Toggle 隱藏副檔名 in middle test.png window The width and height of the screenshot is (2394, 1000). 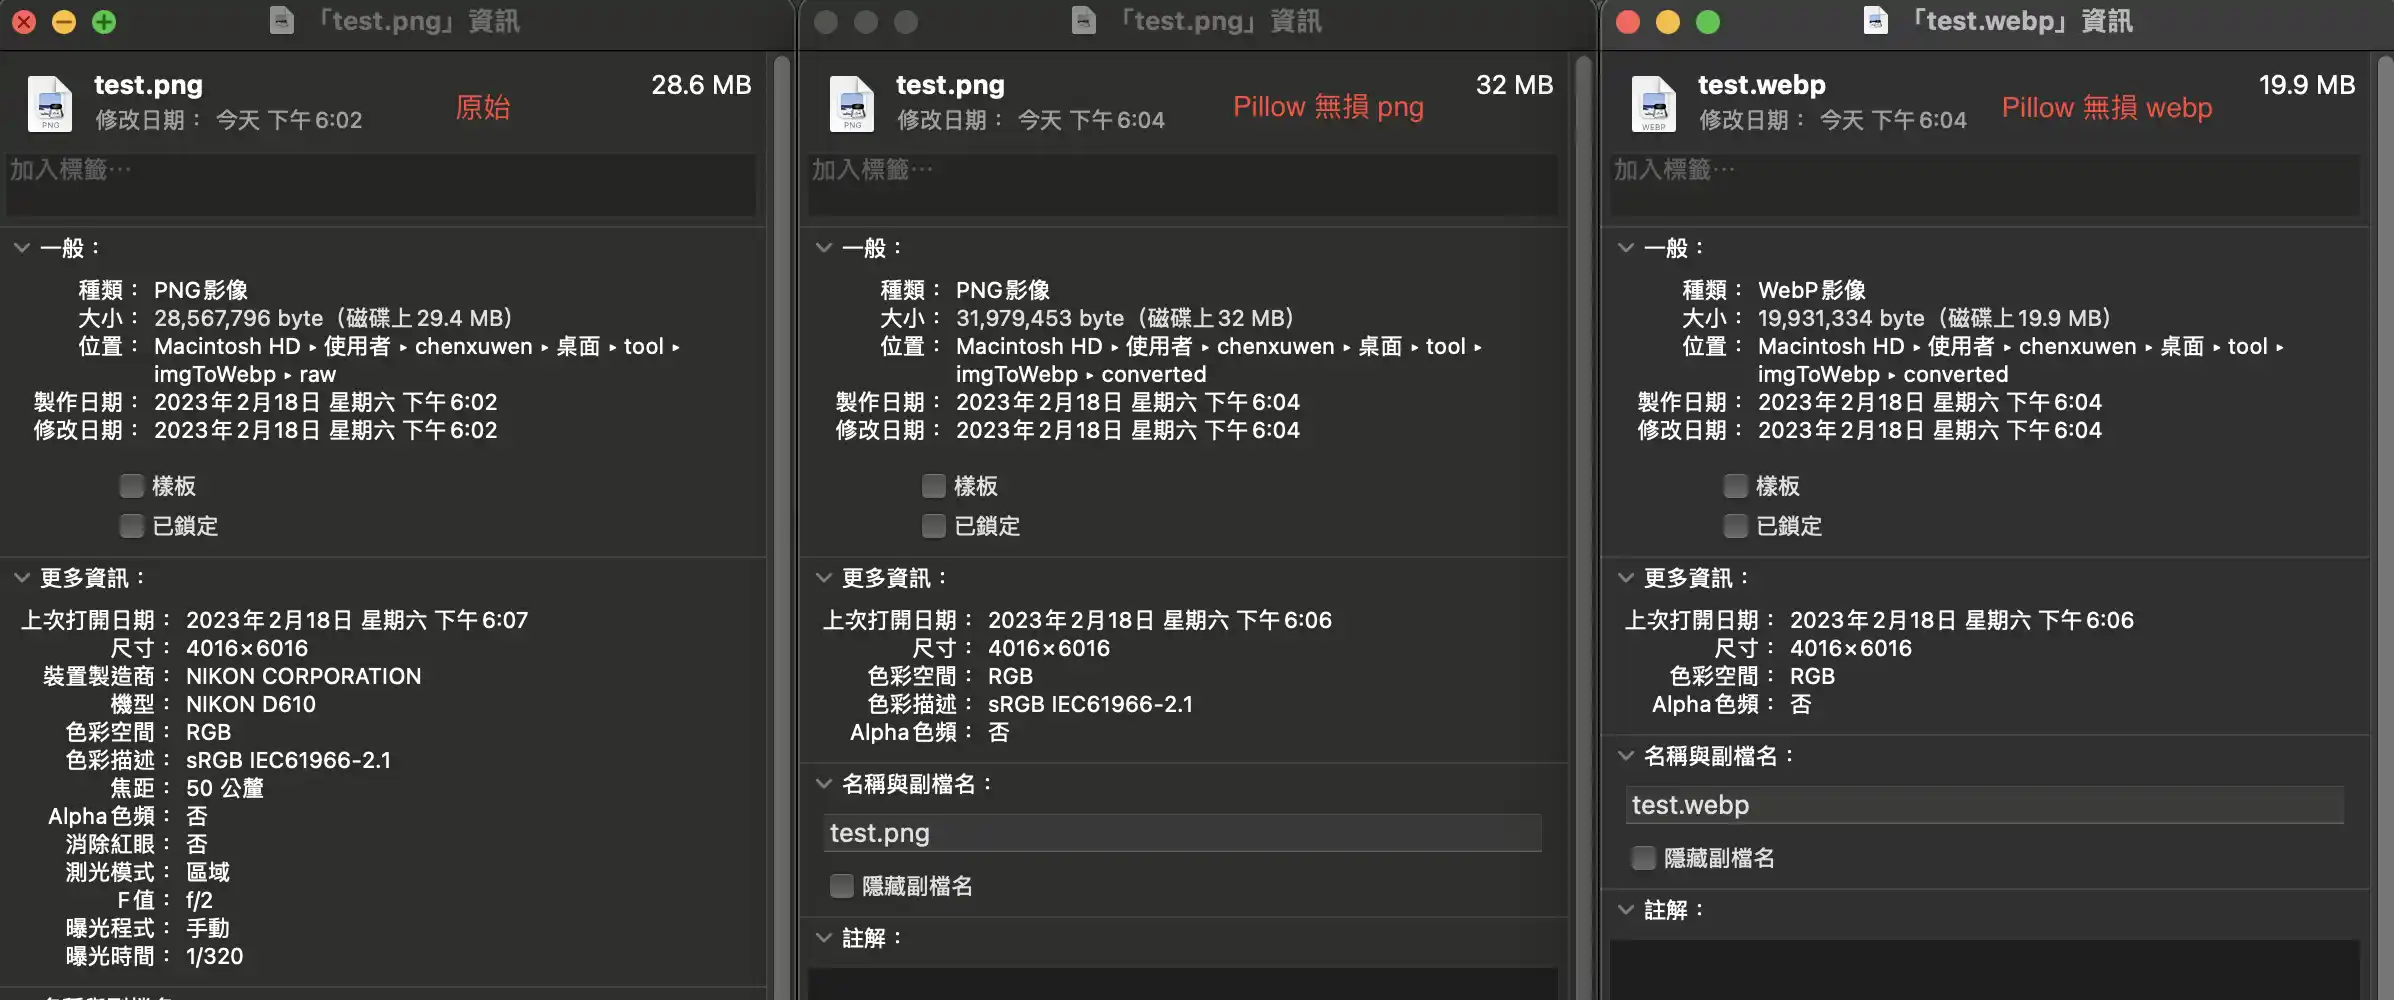click(842, 886)
